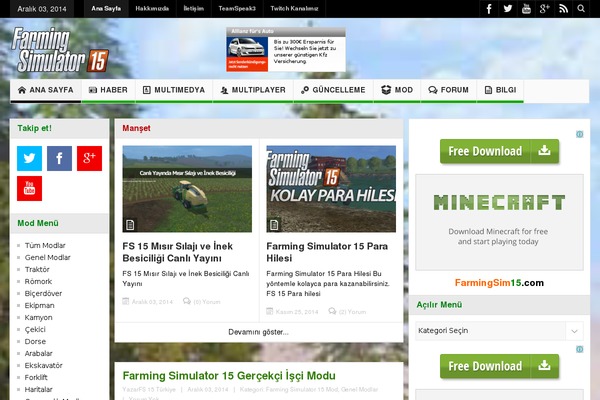Open Genel Modlar category
Viewport: 600px width, 400px height.
47,257
